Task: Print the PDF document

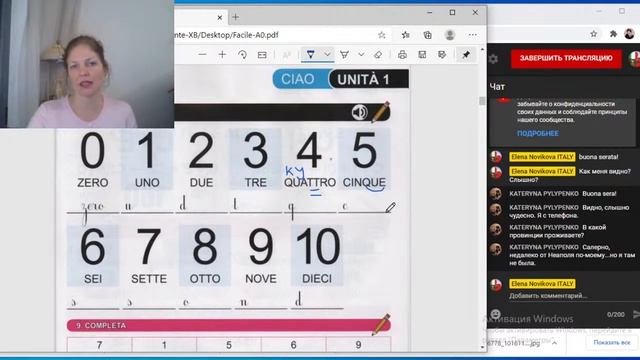Action: [402, 55]
